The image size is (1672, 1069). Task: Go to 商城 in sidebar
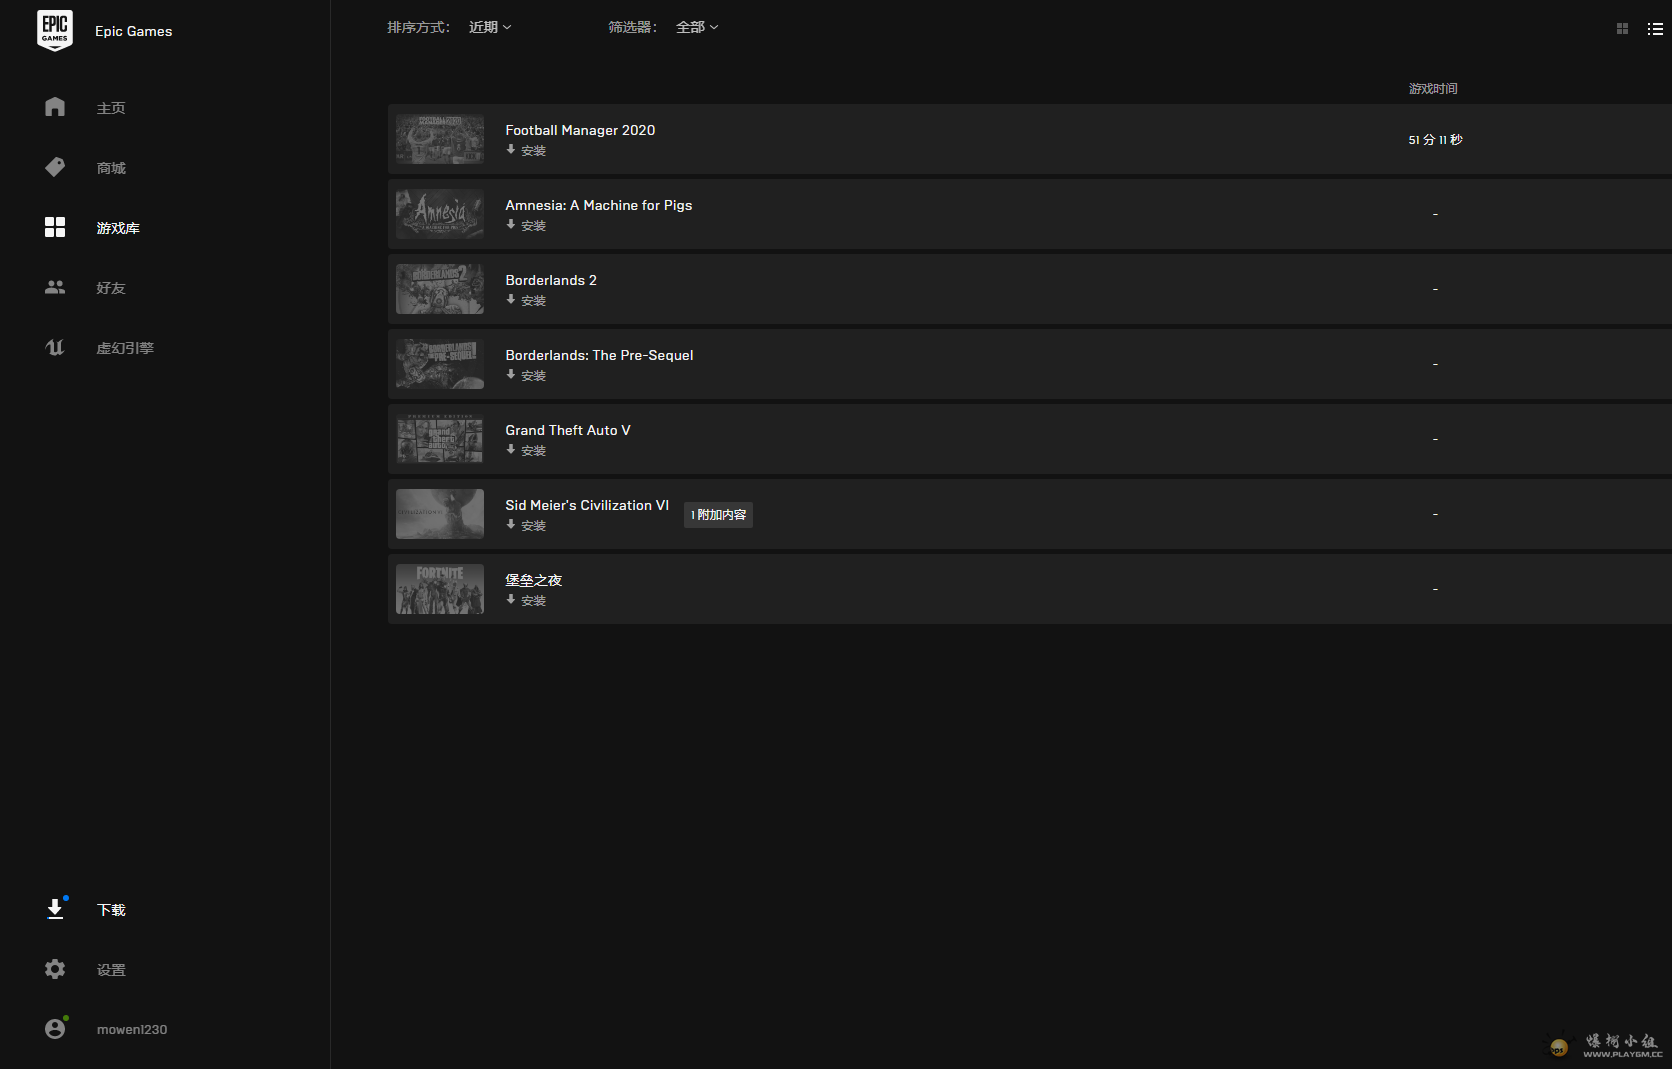click(111, 168)
